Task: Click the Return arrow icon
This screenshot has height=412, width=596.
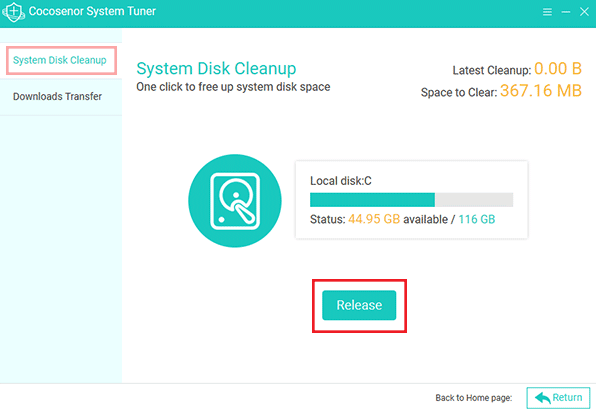Action: tap(542, 398)
